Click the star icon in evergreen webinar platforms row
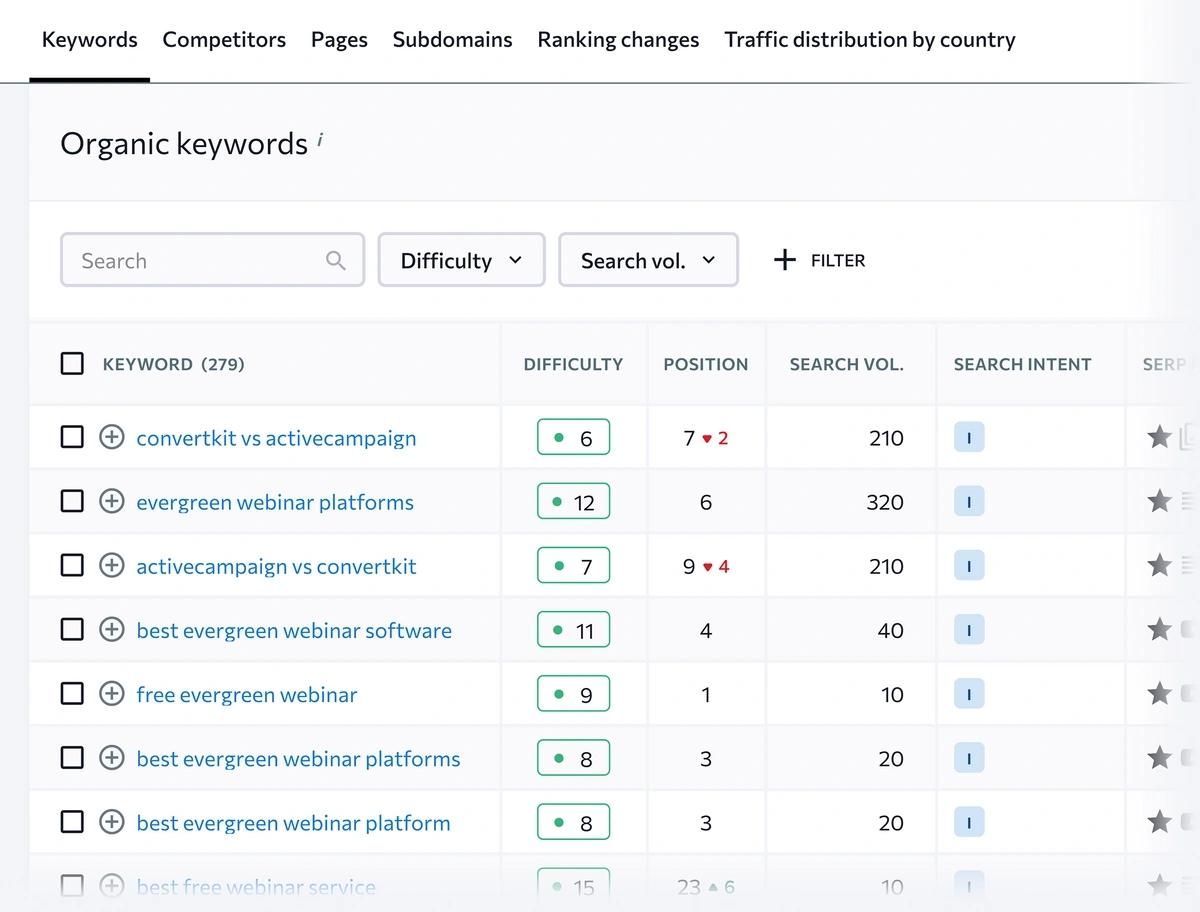The image size is (1200, 912). [x=1159, y=502]
